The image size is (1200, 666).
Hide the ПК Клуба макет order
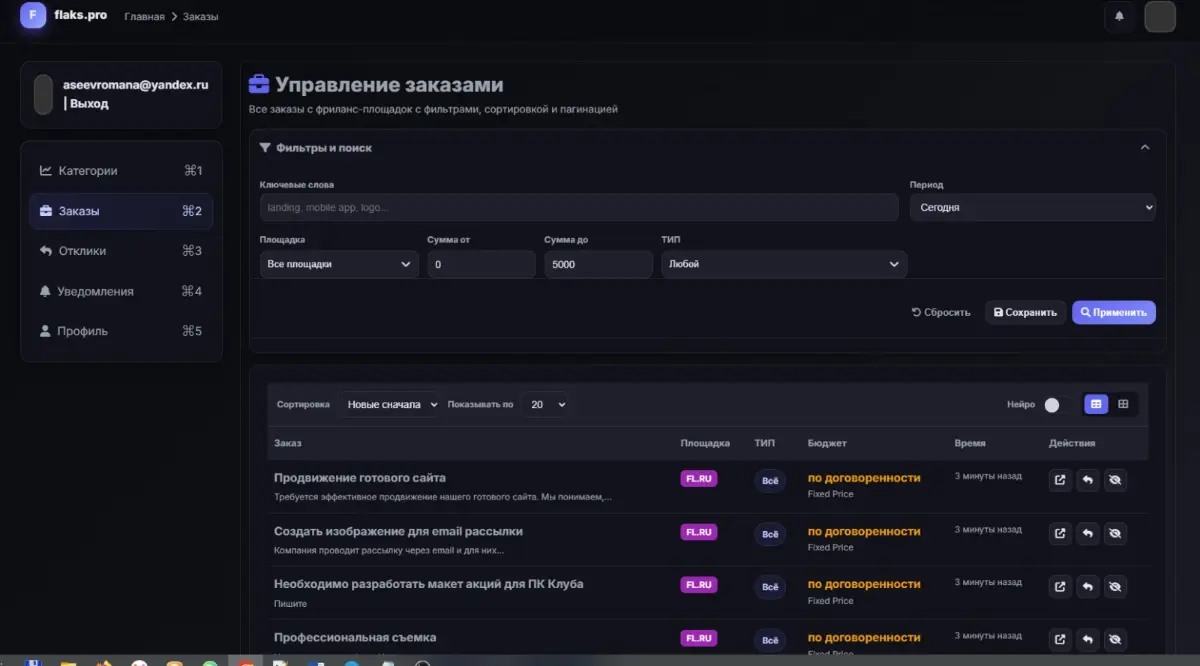1116,586
